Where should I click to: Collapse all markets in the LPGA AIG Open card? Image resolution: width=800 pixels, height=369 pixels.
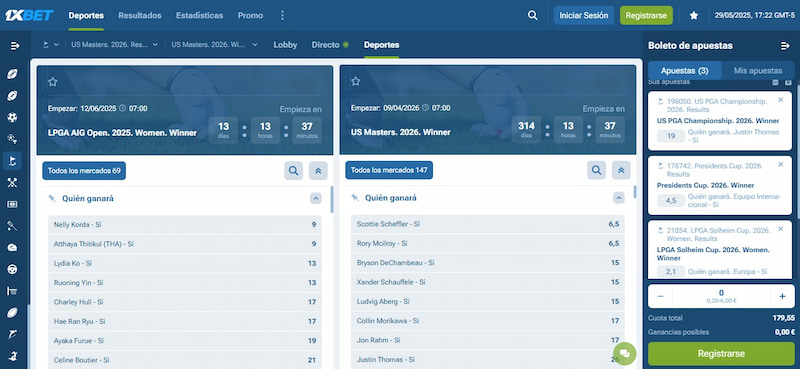318,170
